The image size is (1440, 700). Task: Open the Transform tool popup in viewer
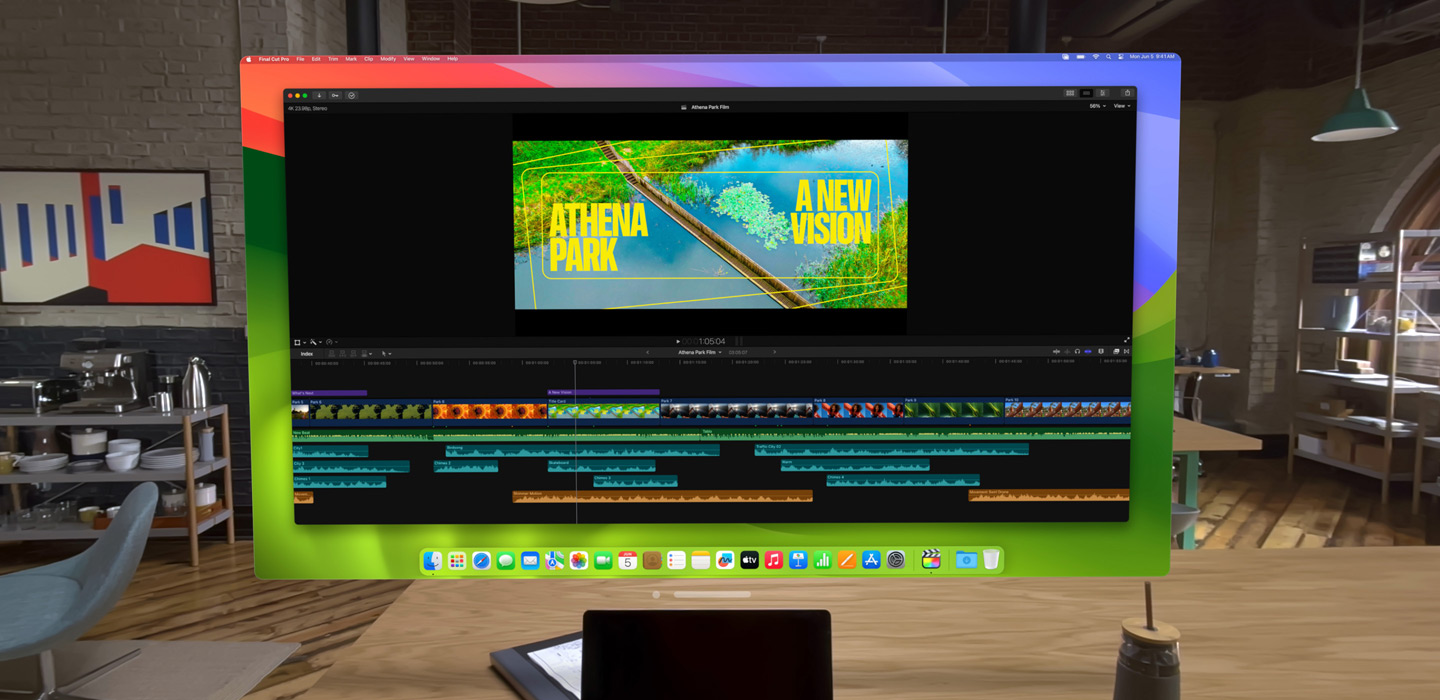[x=299, y=342]
